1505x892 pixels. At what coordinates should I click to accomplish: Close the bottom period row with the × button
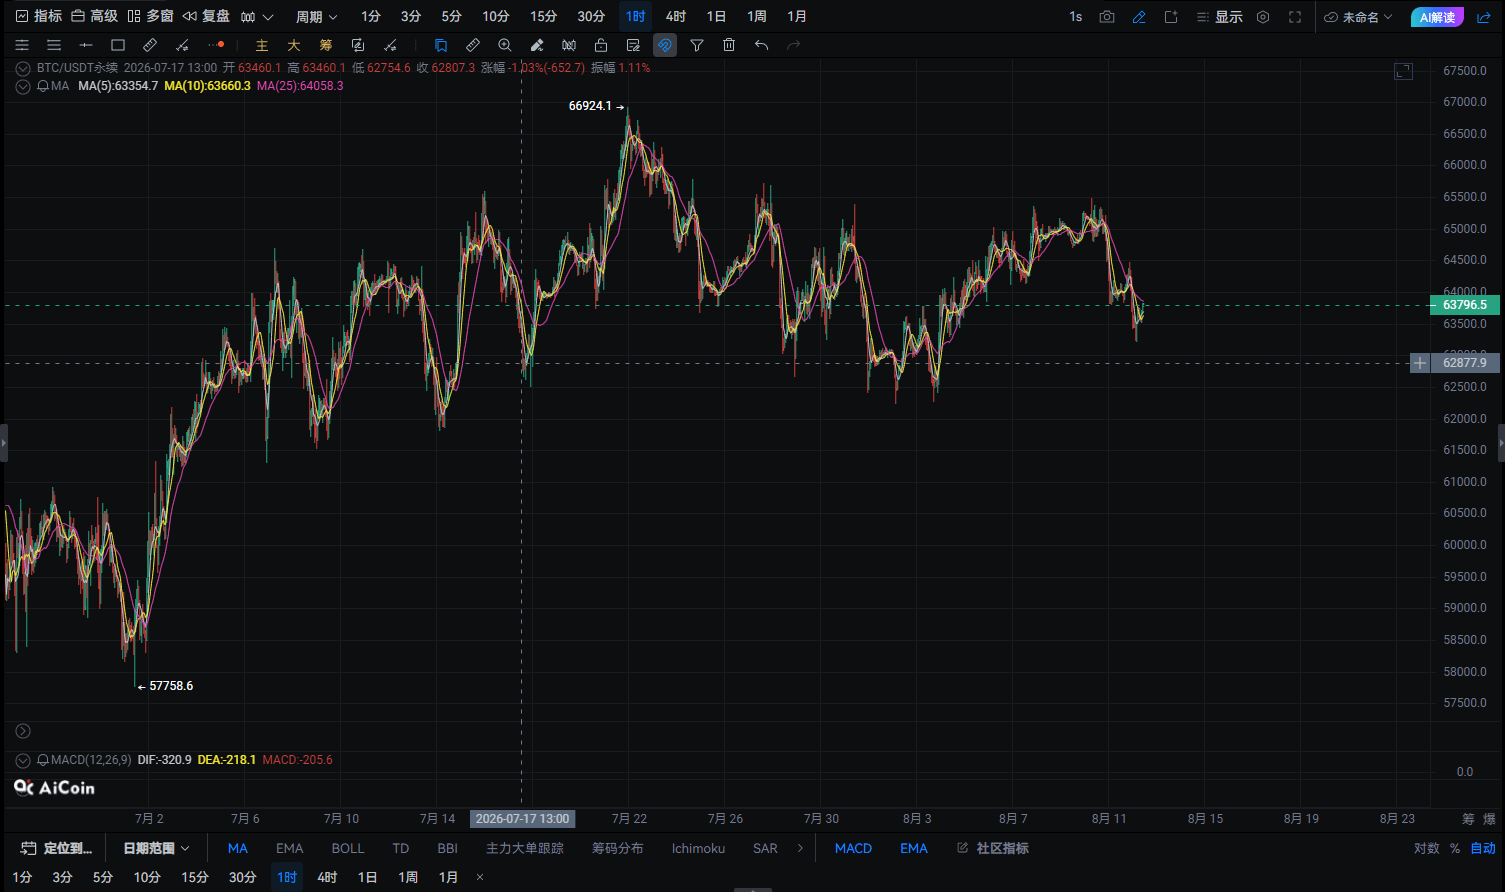pyautogui.click(x=480, y=877)
